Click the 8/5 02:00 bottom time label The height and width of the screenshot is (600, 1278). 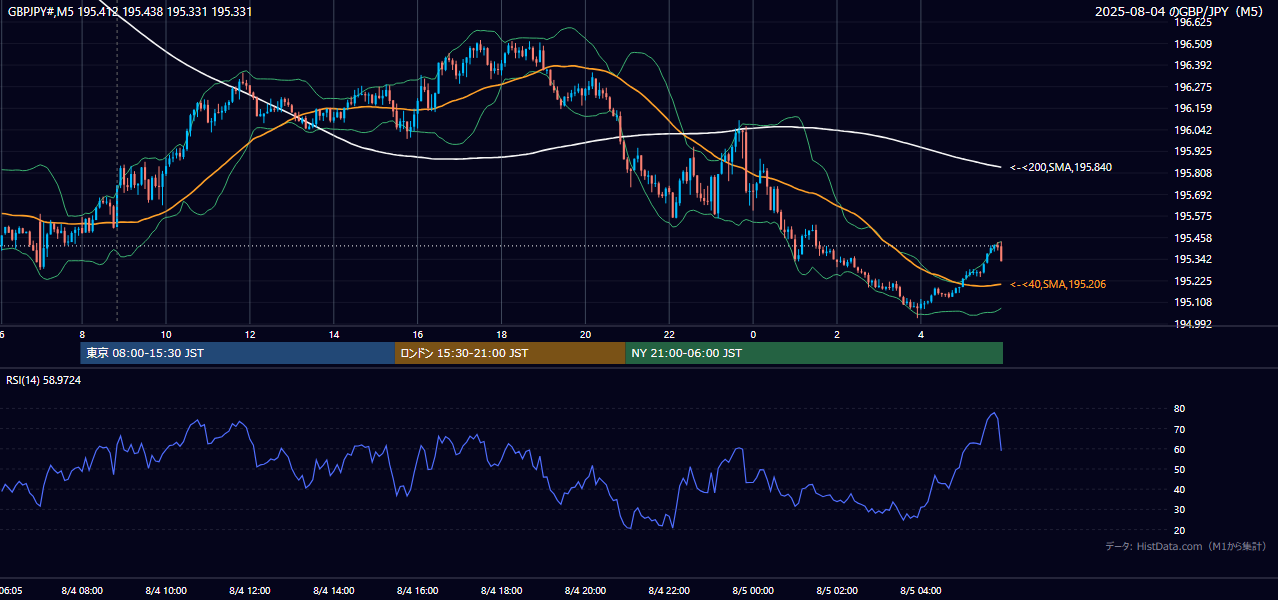click(838, 591)
